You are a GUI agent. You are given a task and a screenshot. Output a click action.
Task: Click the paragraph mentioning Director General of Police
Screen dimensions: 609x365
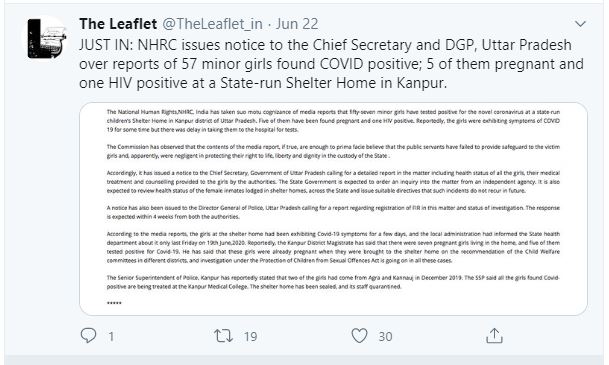[333, 212]
